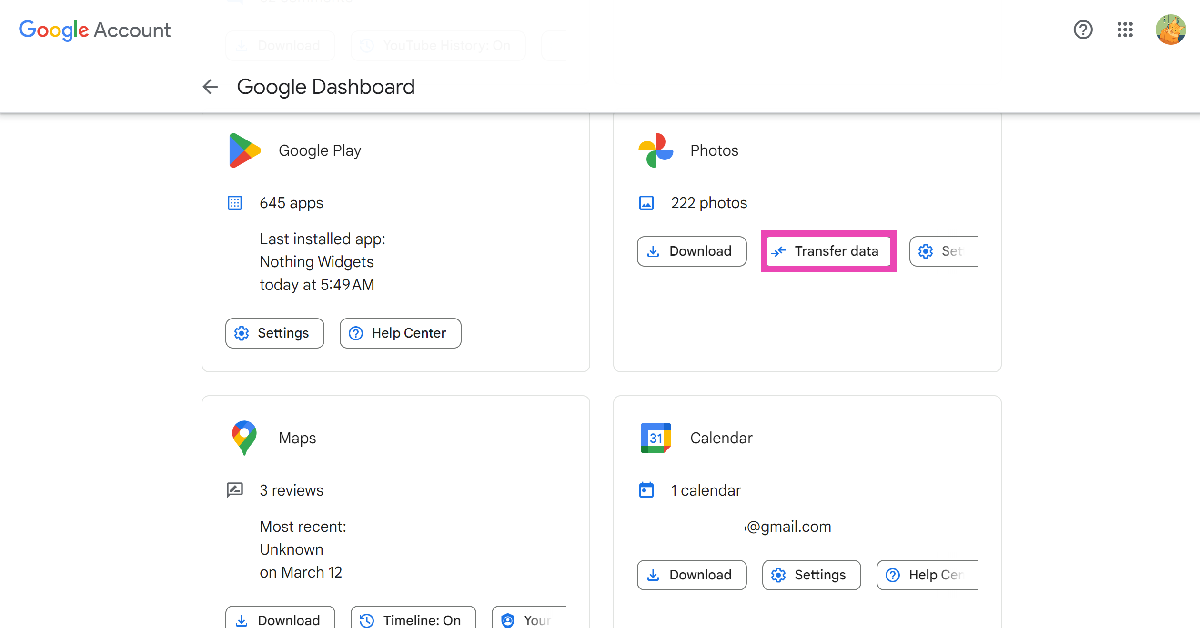Image resolution: width=1200 pixels, height=628 pixels.
Task: Click the Maps card title
Action: click(x=297, y=438)
